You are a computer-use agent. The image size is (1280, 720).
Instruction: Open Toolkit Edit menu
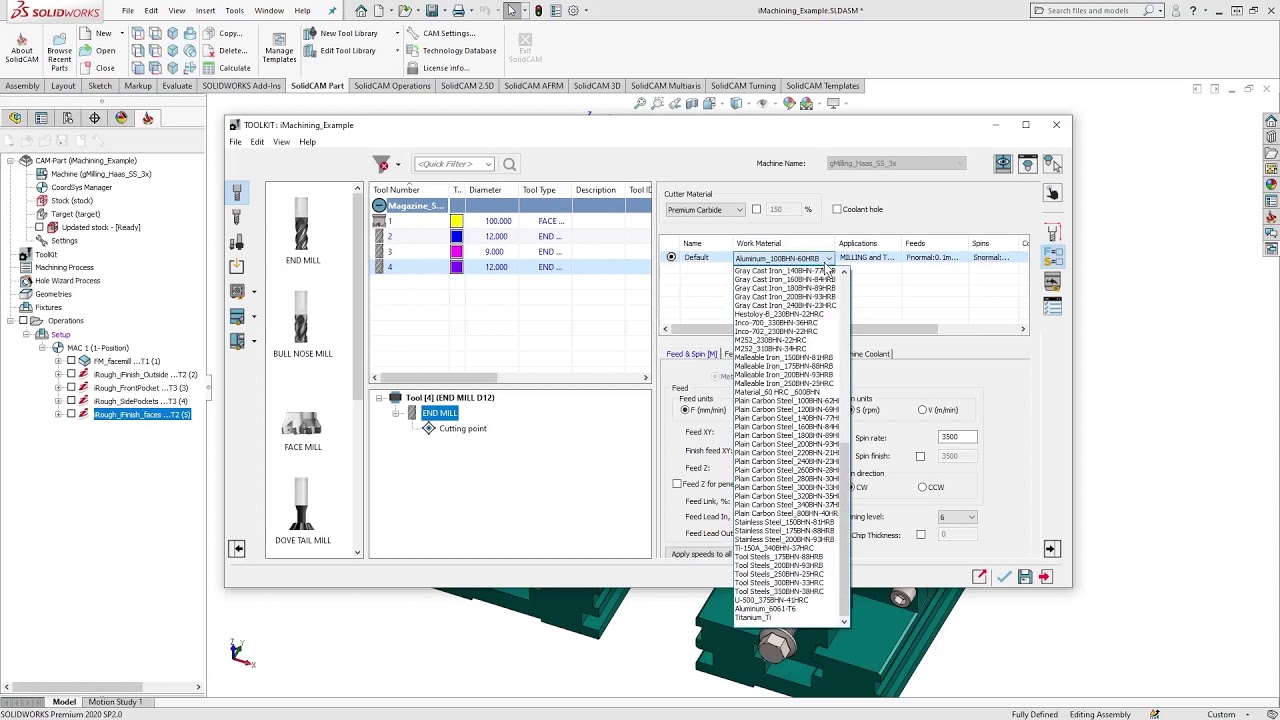click(x=257, y=142)
